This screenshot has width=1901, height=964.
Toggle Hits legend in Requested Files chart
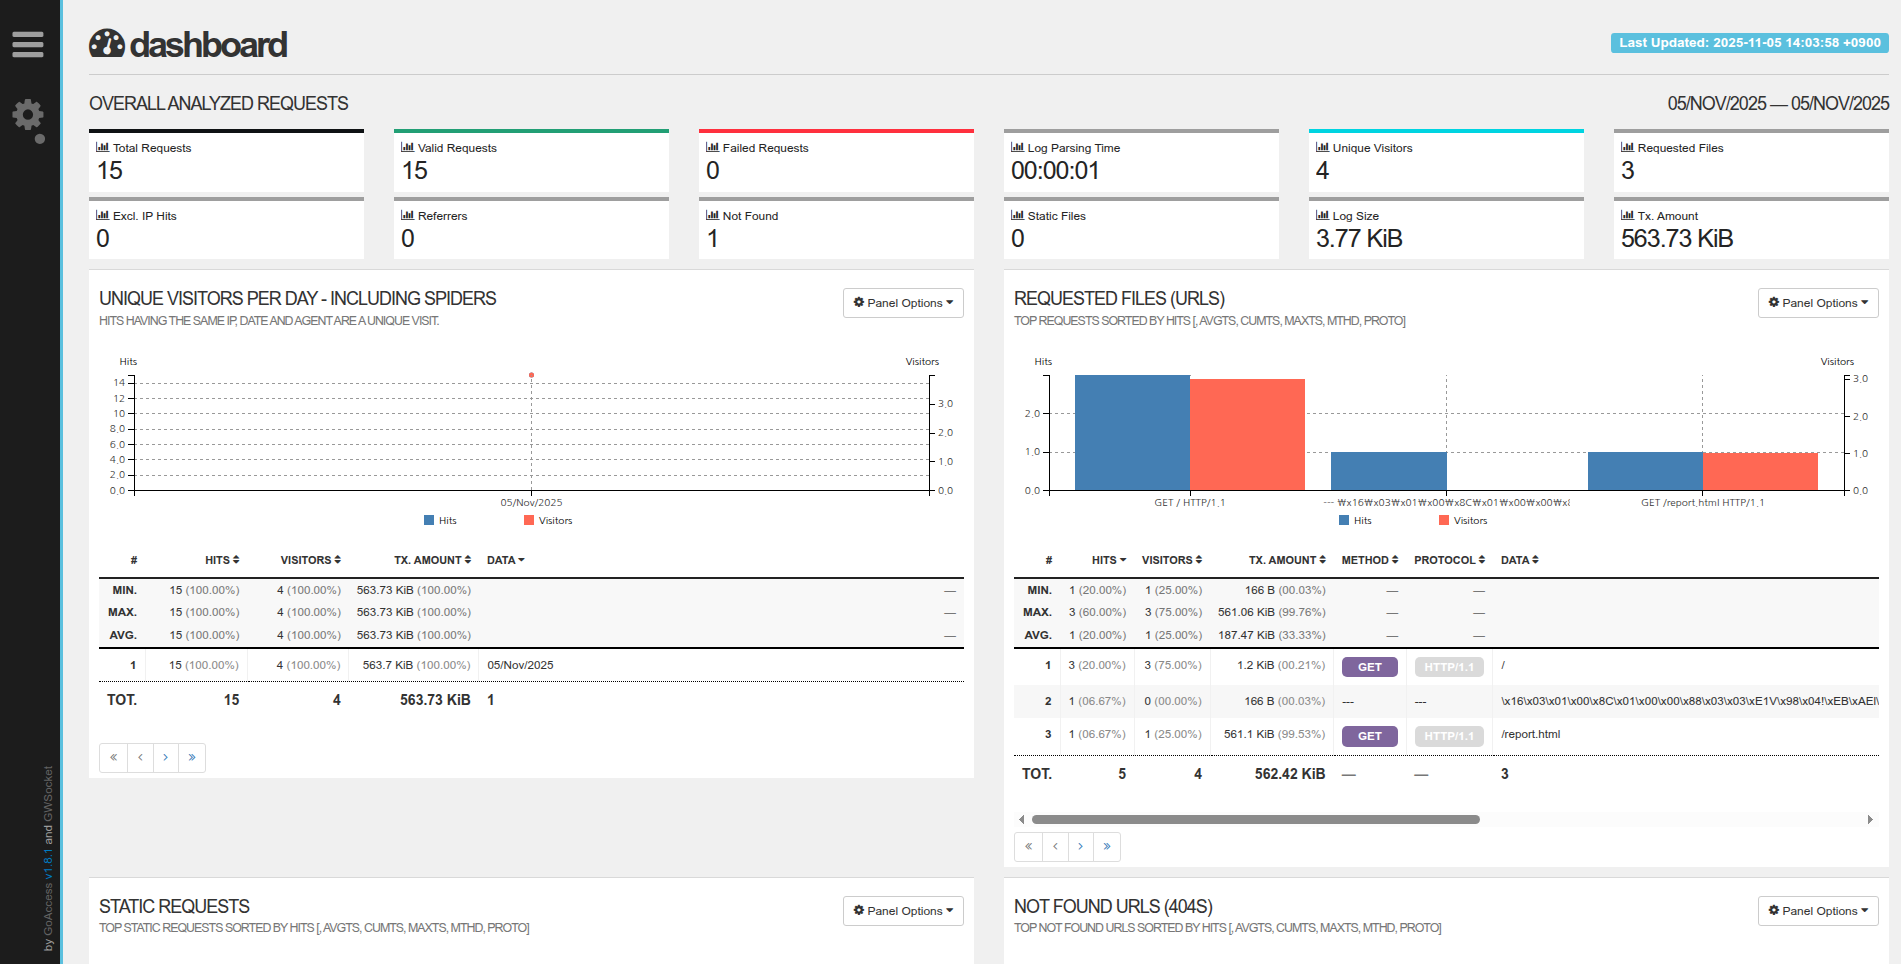(x=1355, y=521)
